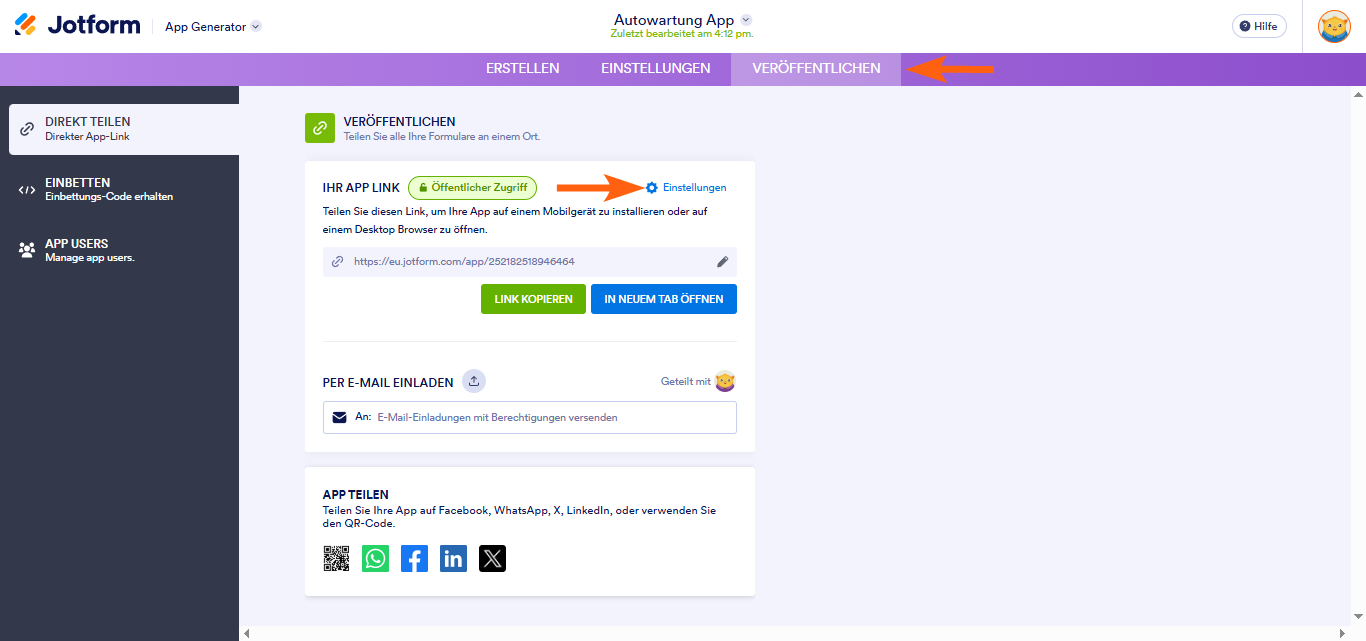This screenshot has width=1366, height=641.
Task: Share app via WhatsApp icon
Action: click(x=375, y=558)
